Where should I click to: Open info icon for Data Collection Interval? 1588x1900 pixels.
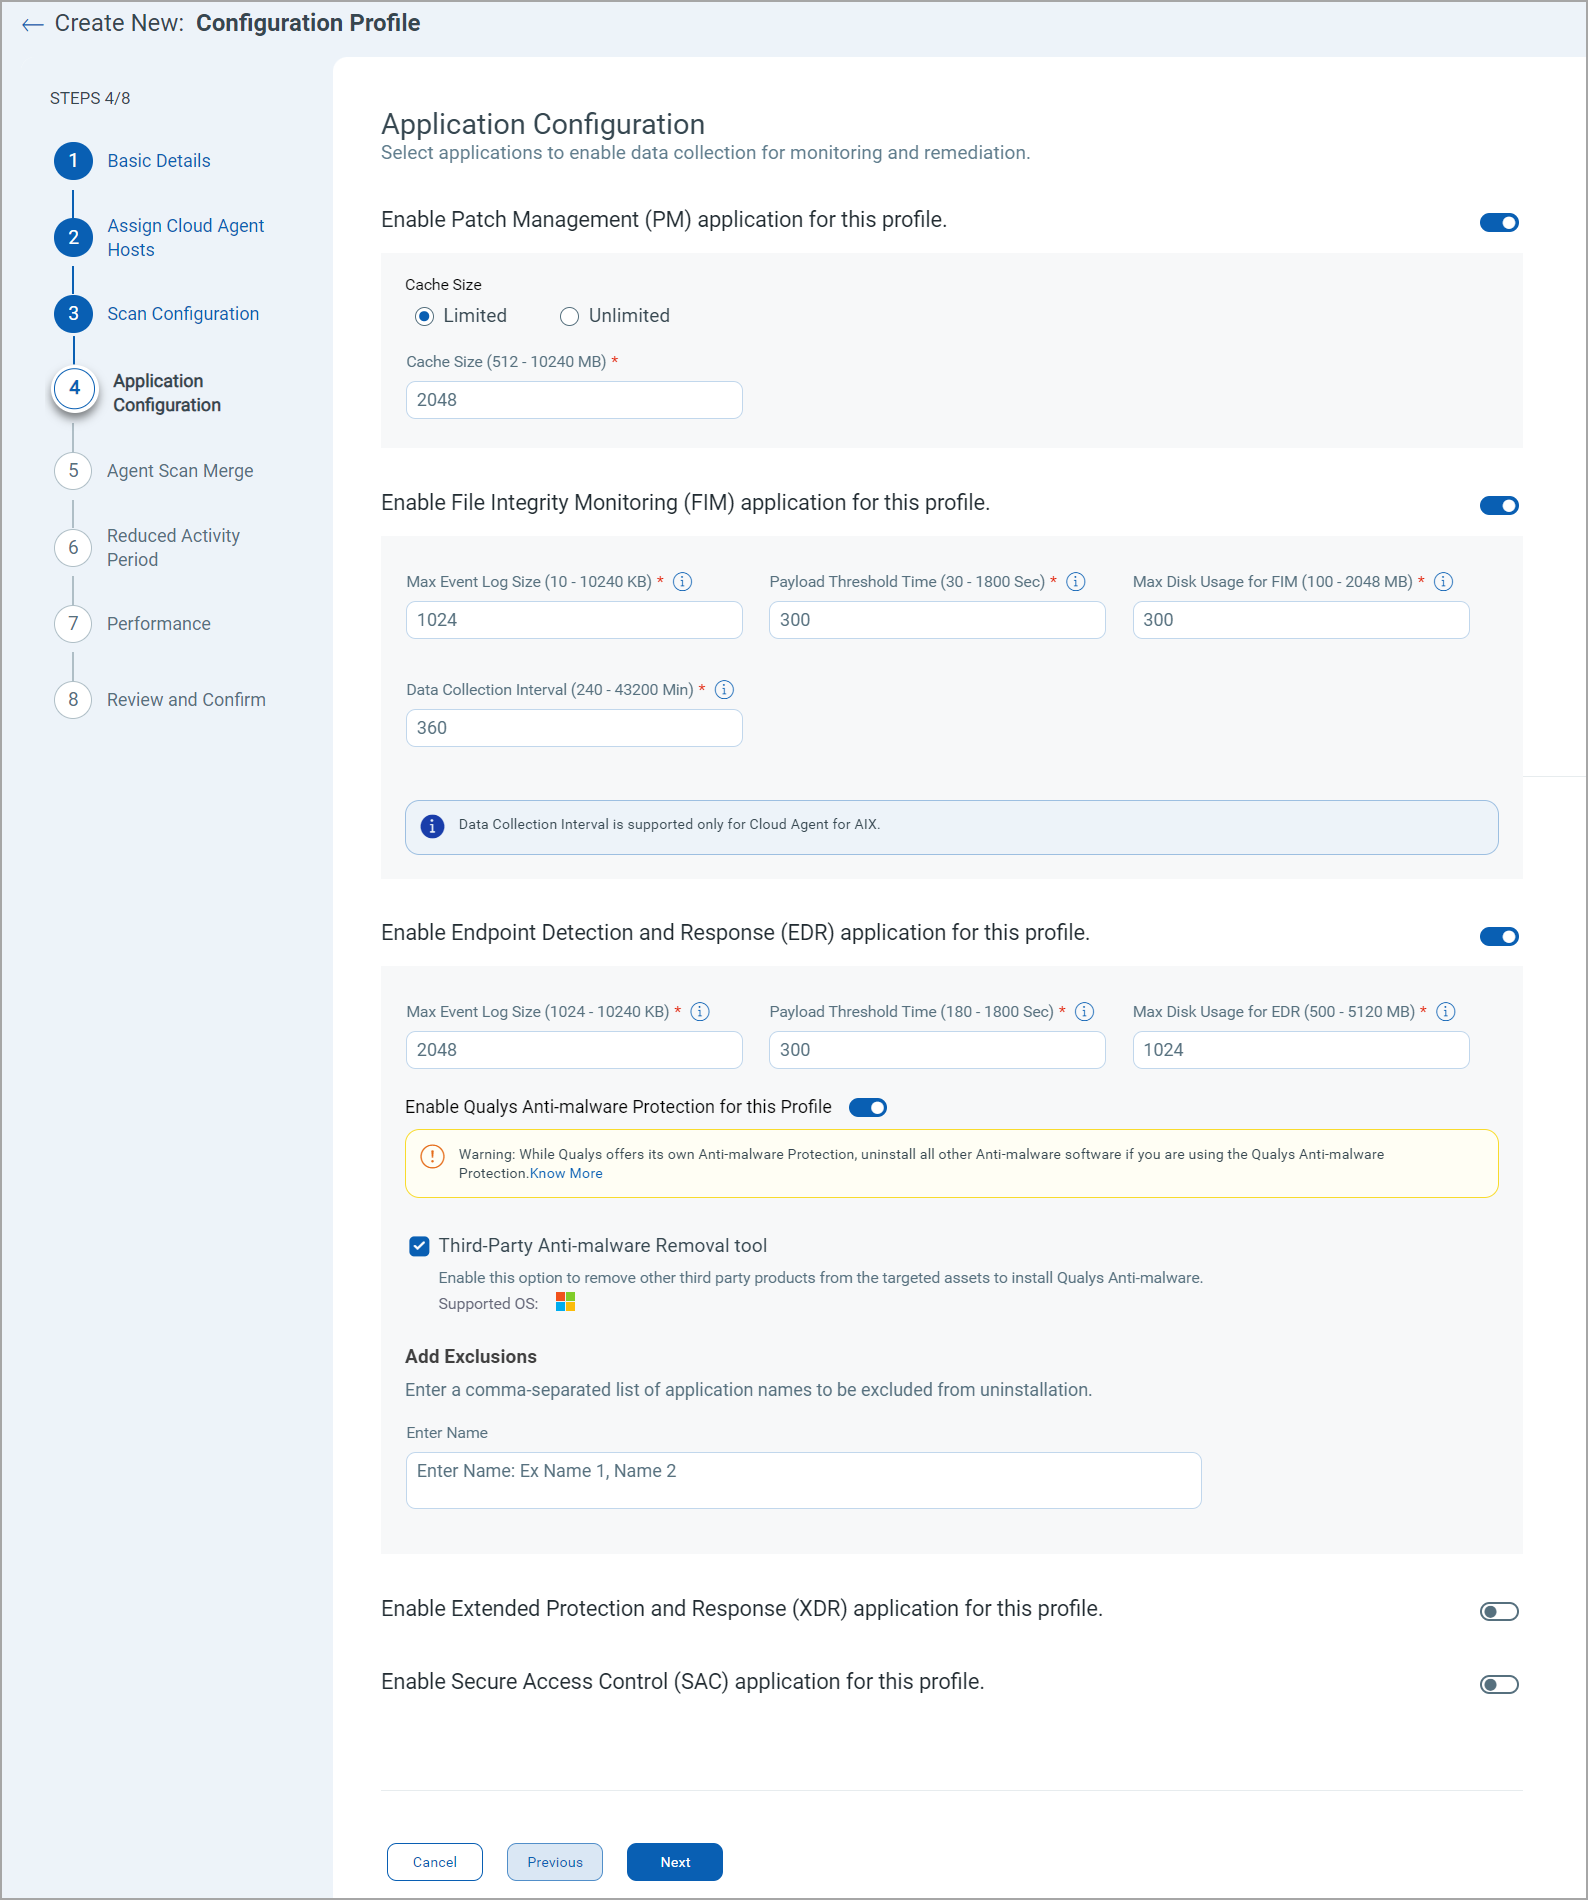725,690
